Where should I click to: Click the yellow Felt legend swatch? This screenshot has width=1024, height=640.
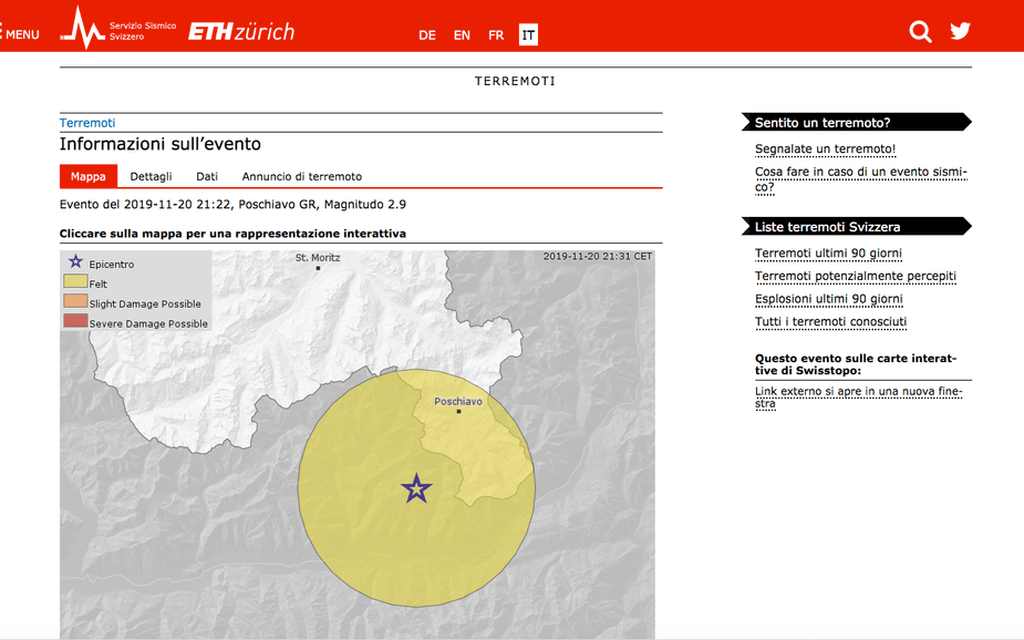click(76, 283)
